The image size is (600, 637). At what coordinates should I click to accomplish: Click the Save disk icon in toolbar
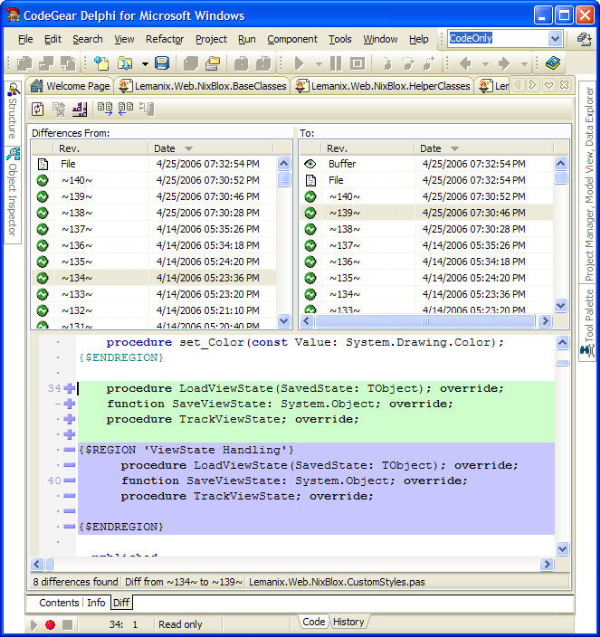pos(162,63)
